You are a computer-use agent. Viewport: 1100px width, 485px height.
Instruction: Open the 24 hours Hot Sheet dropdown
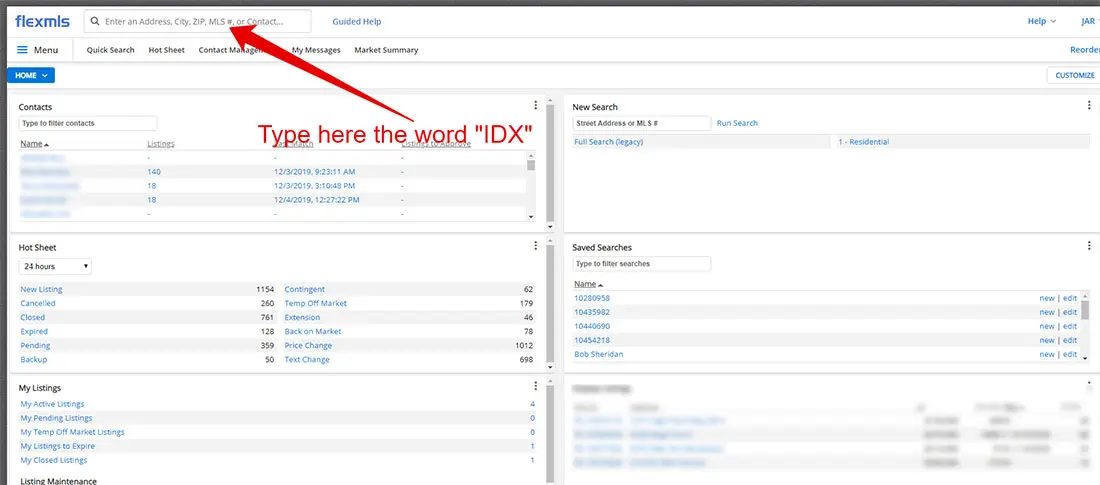pyautogui.click(x=56, y=267)
